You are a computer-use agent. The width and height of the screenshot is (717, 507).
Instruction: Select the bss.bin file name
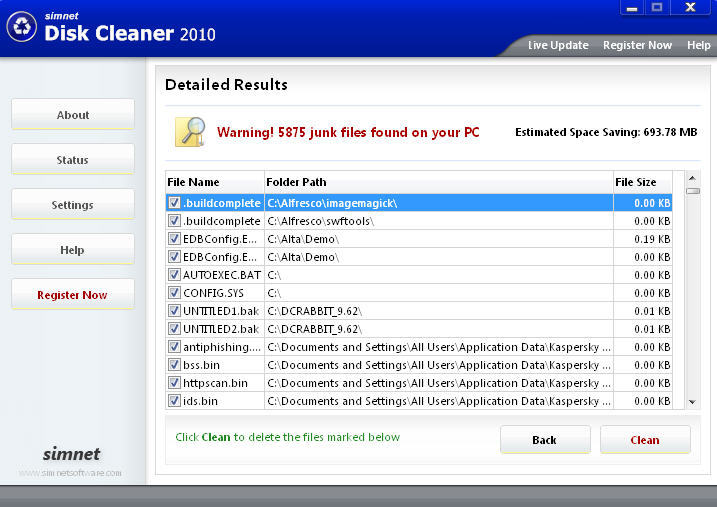point(201,365)
